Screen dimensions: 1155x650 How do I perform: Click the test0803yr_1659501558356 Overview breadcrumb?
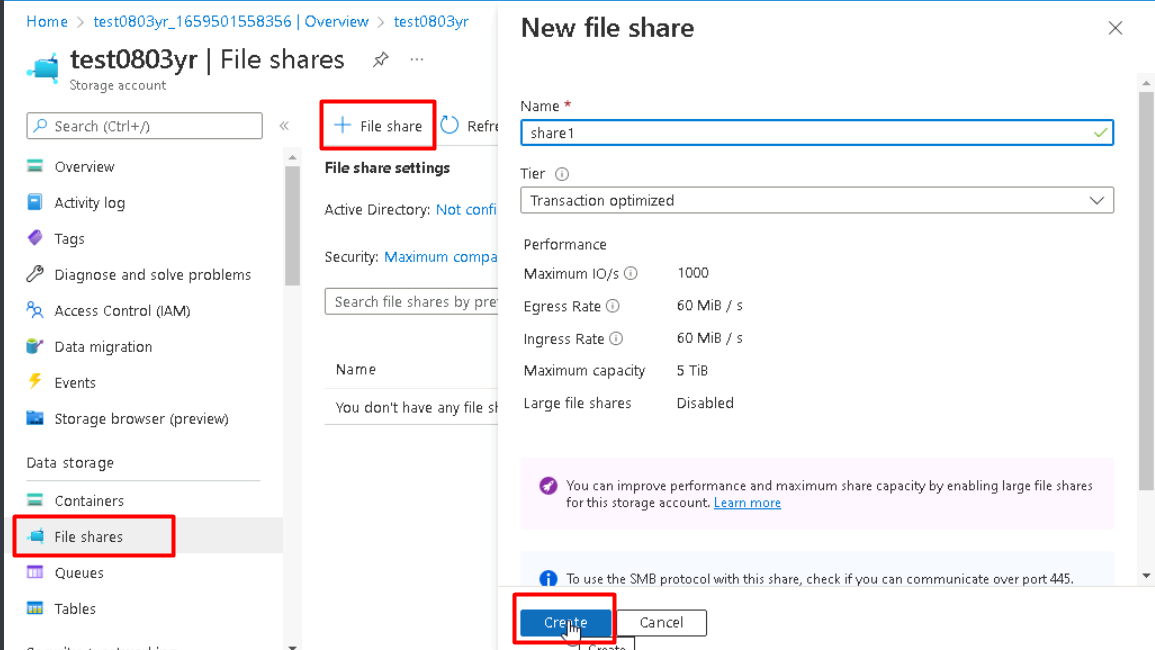[231, 21]
